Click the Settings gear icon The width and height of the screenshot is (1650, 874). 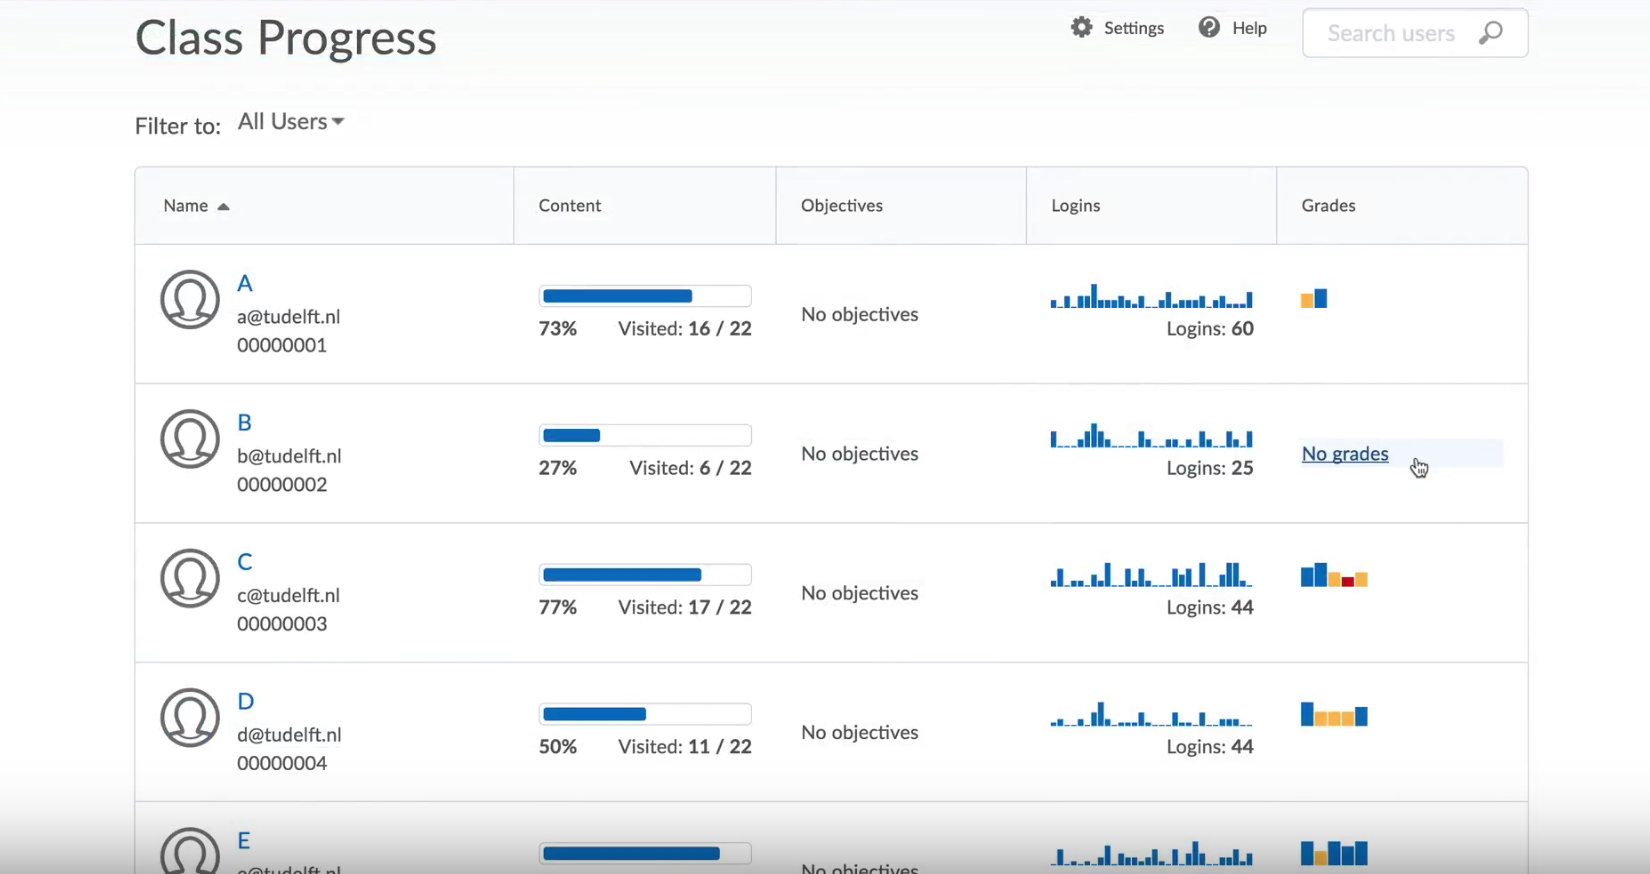pyautogui.click(x=1081, y=28)
